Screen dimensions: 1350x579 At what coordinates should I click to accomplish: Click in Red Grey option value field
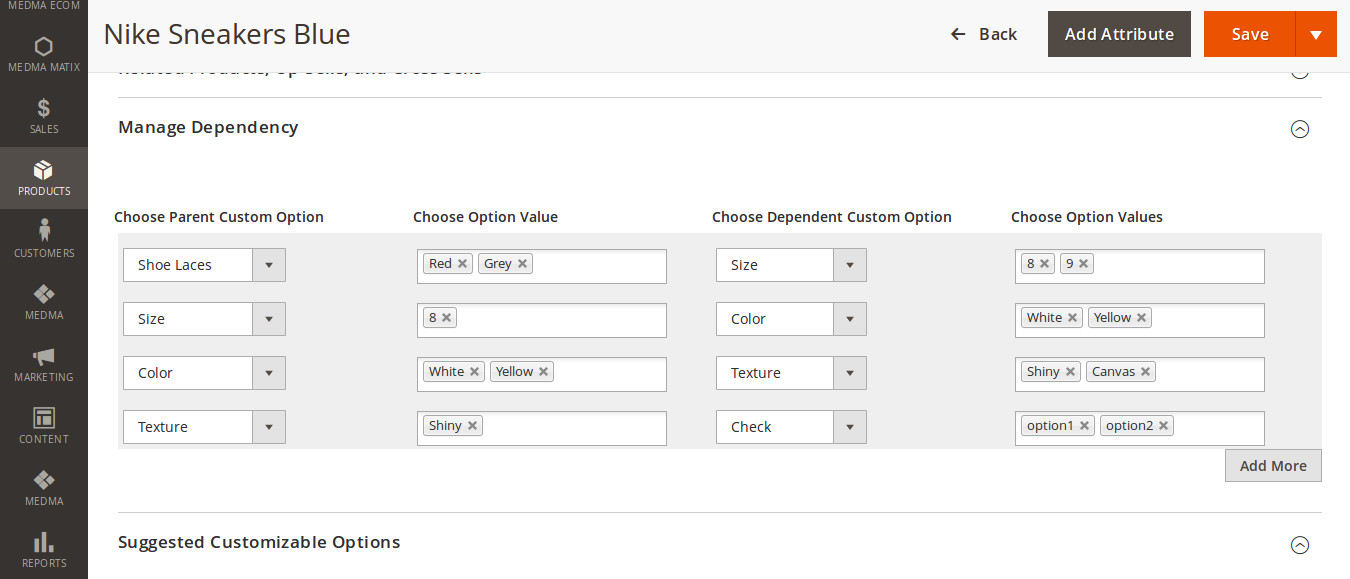(x=541, y=266)
